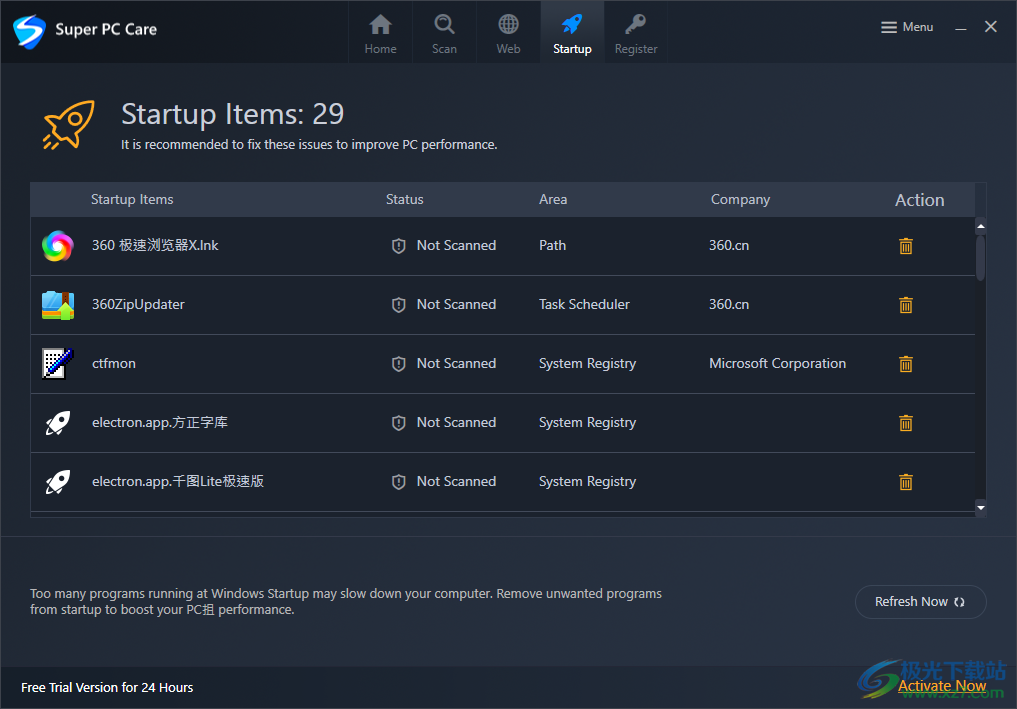Select the ctfmon item name

pos(114,363)
